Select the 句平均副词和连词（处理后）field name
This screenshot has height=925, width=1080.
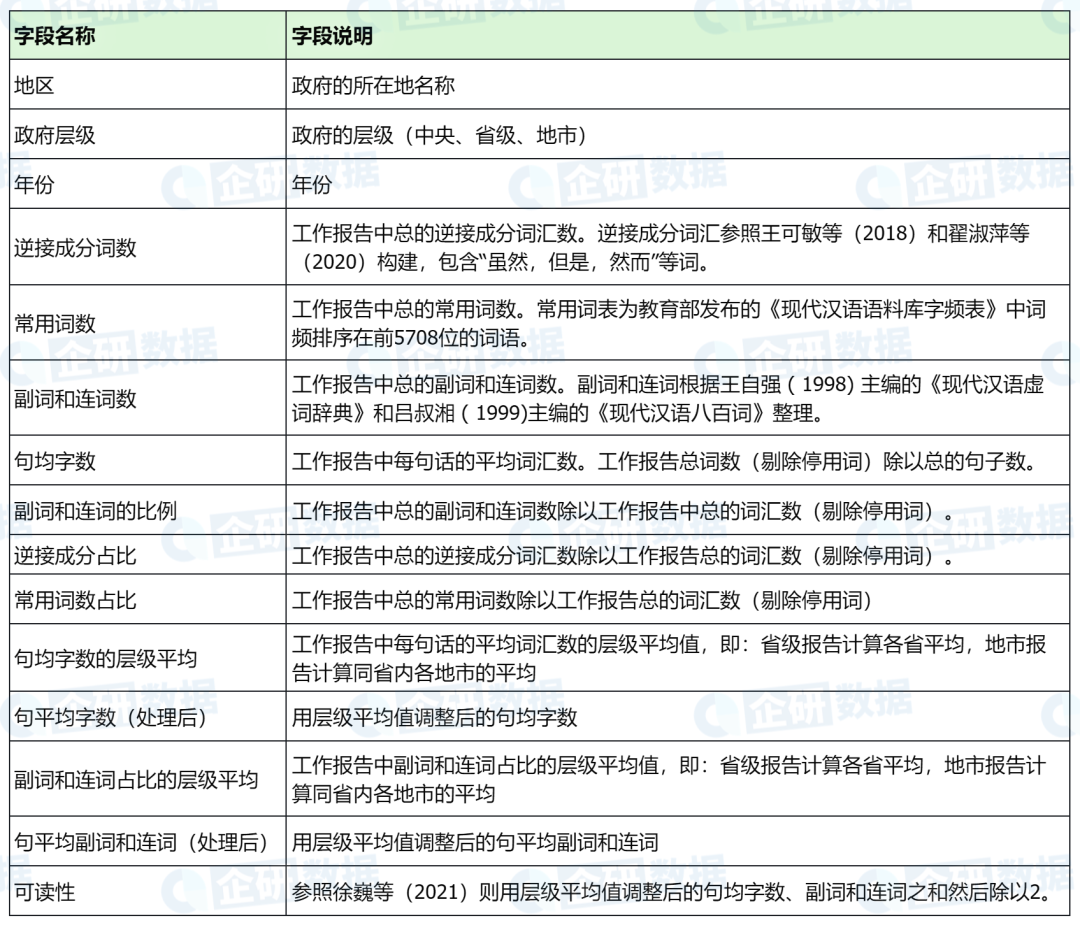[148, 842]
